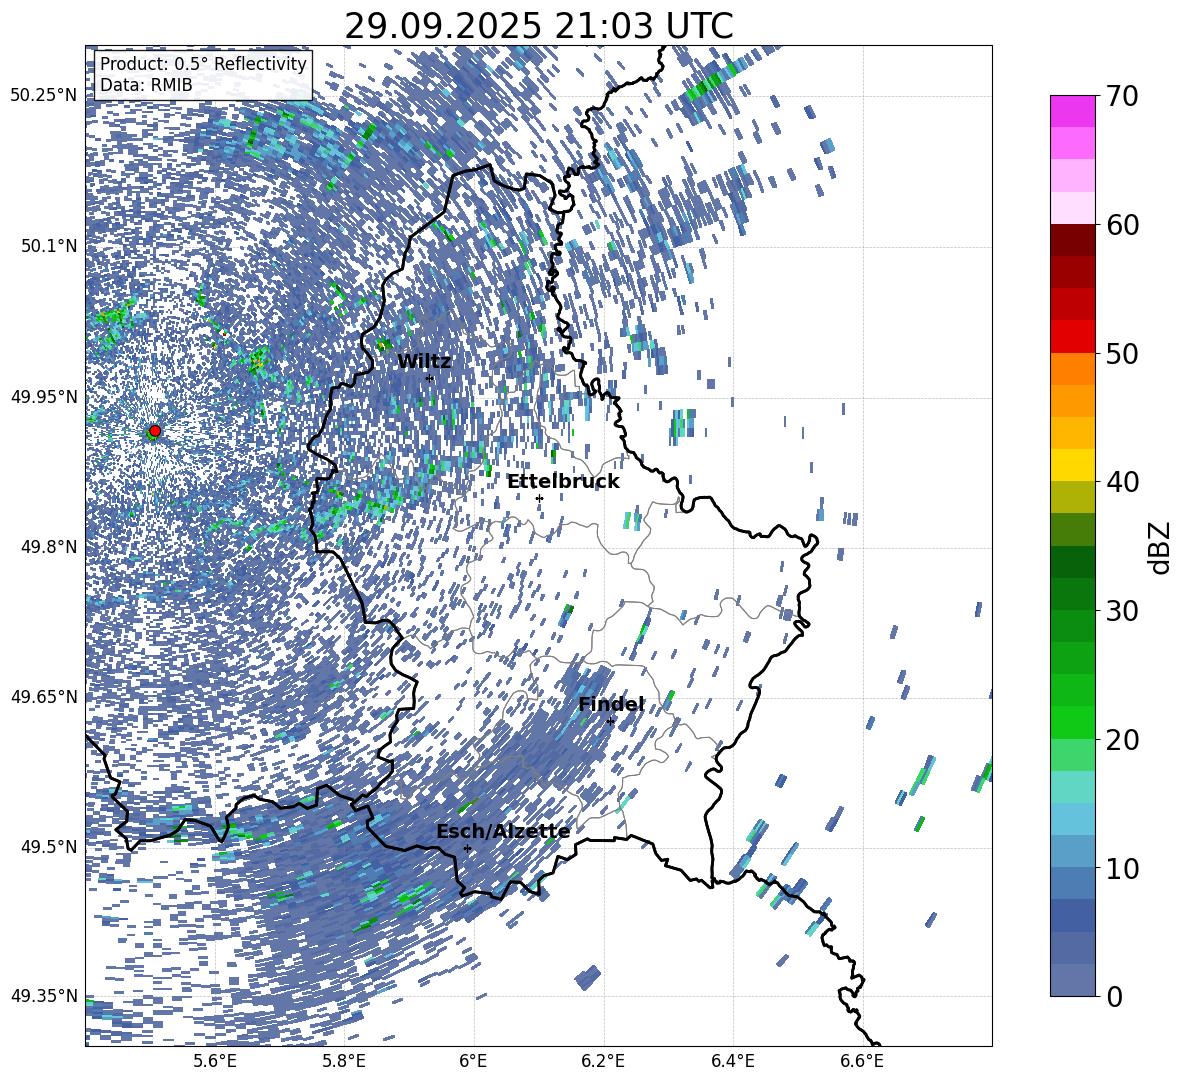1184x1081 pixels.
Task: Click the Findel location cross marker
Action: [x=610, y=721]
